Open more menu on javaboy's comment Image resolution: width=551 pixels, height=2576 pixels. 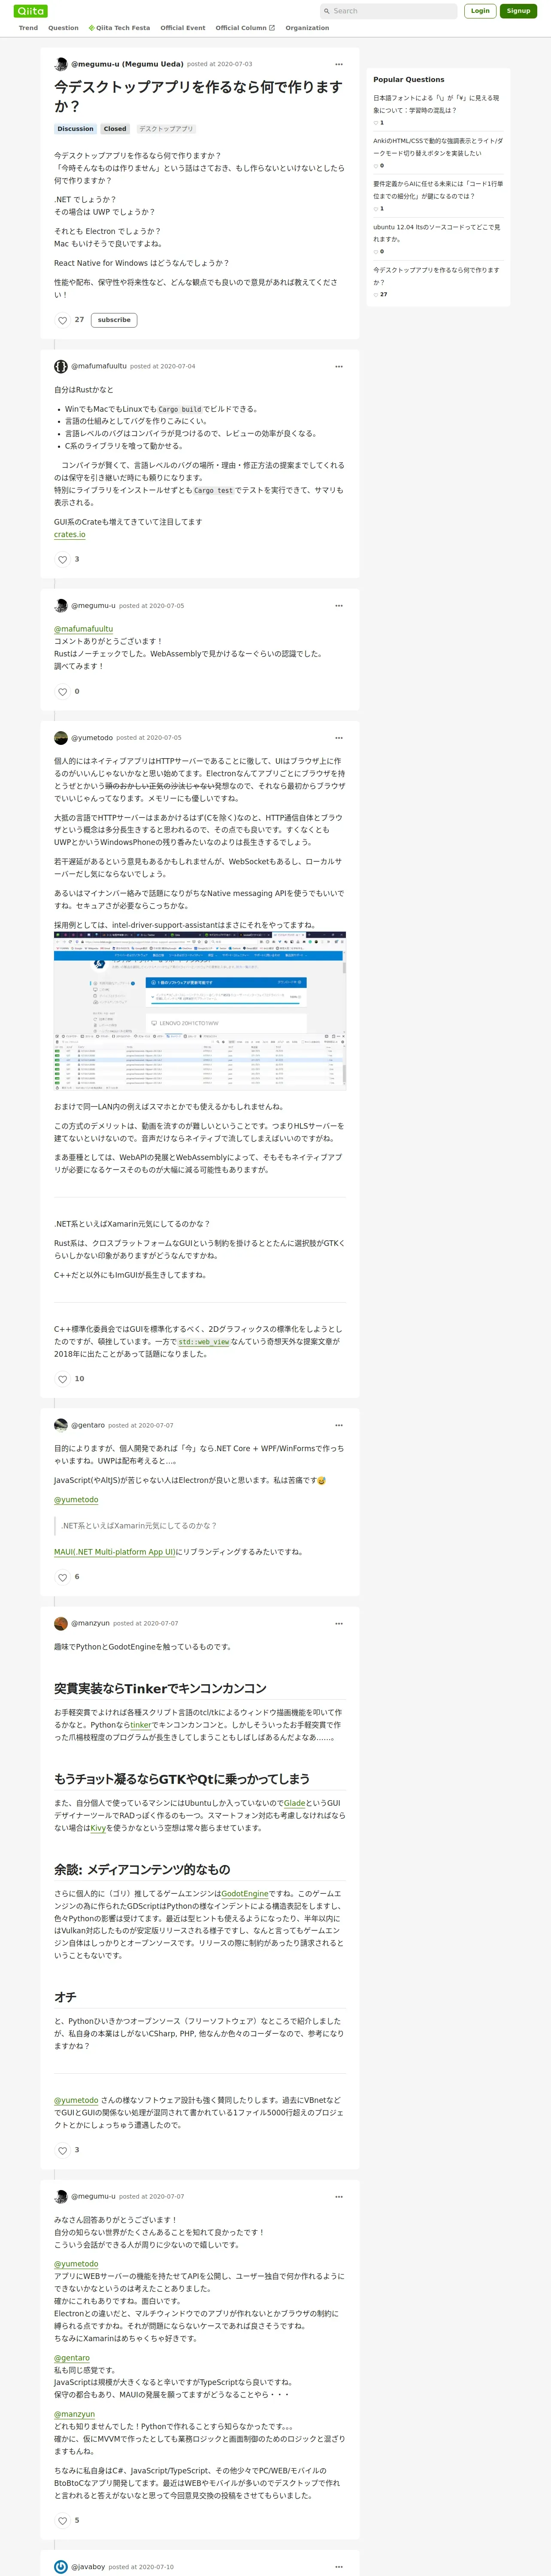click(339, 2566)
